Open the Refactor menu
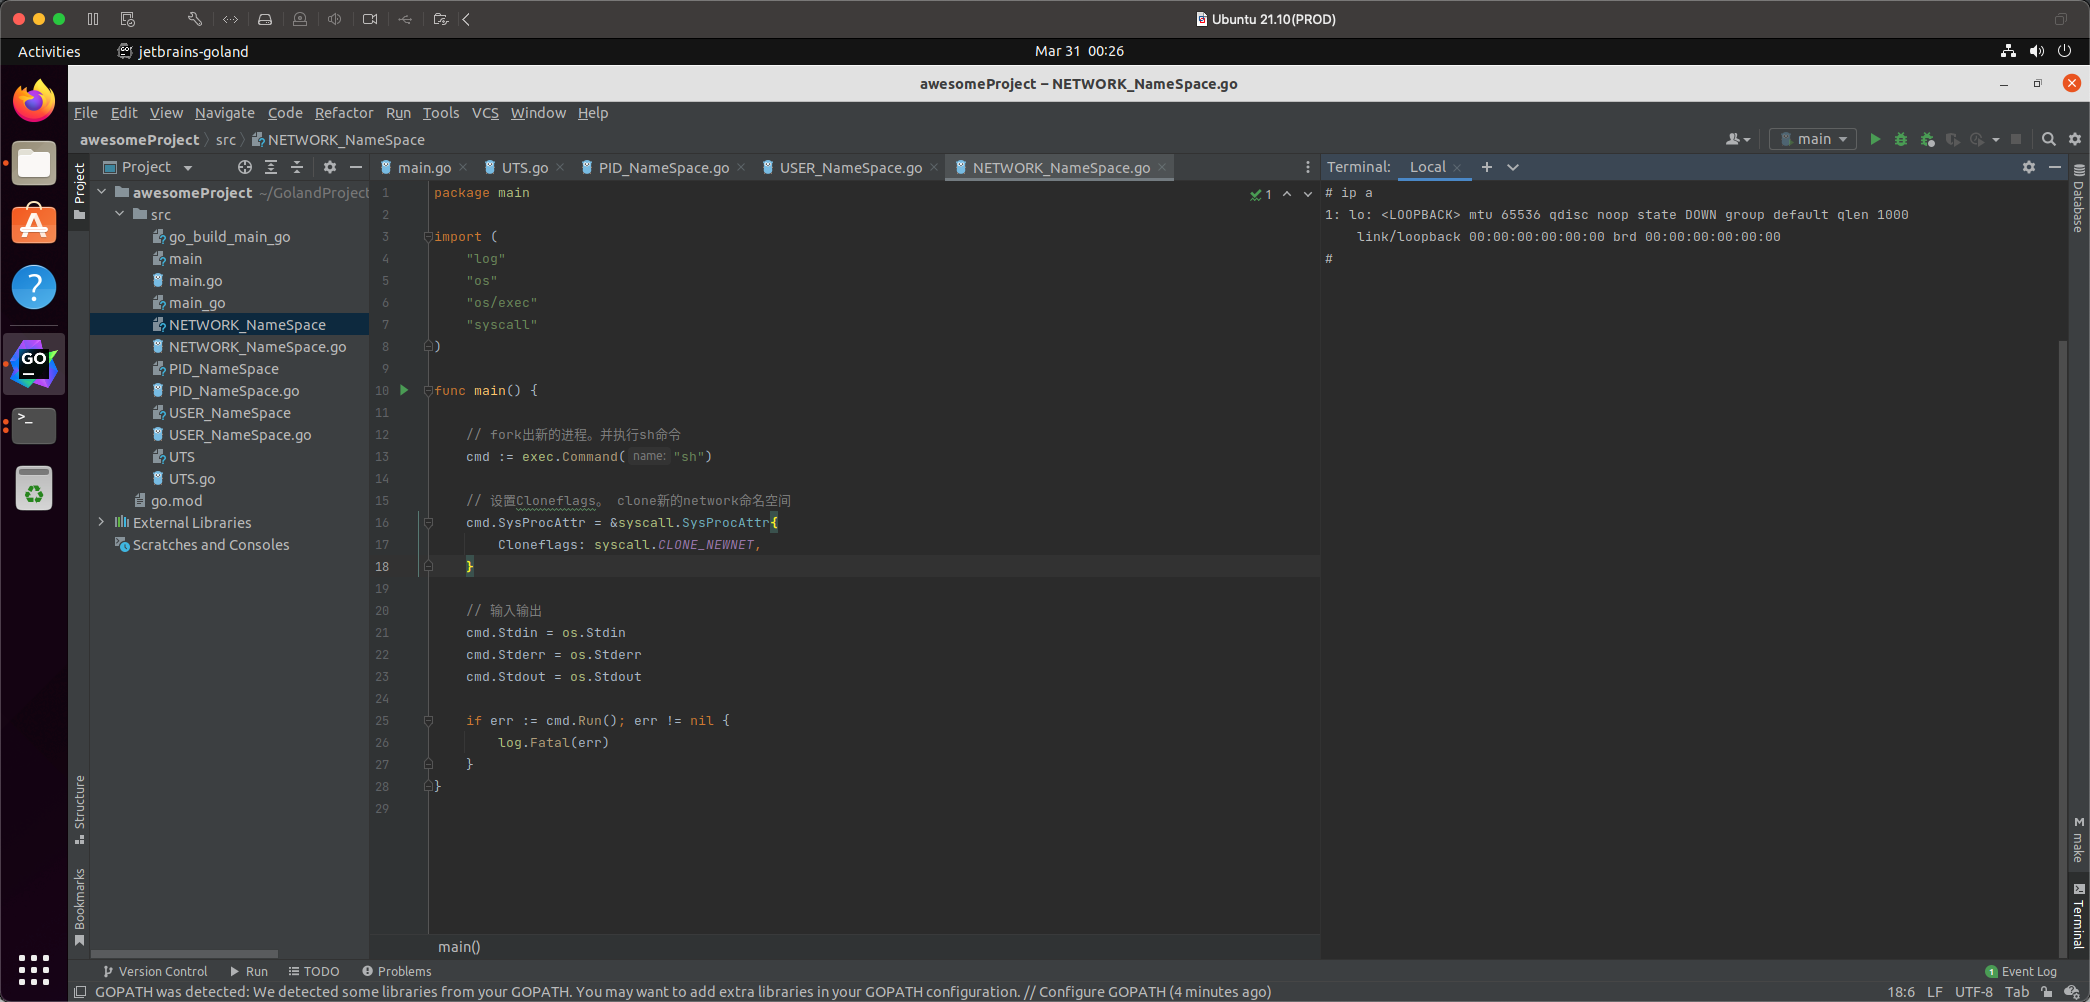This screenshot has width=2090, height=1002. (343, 113)
